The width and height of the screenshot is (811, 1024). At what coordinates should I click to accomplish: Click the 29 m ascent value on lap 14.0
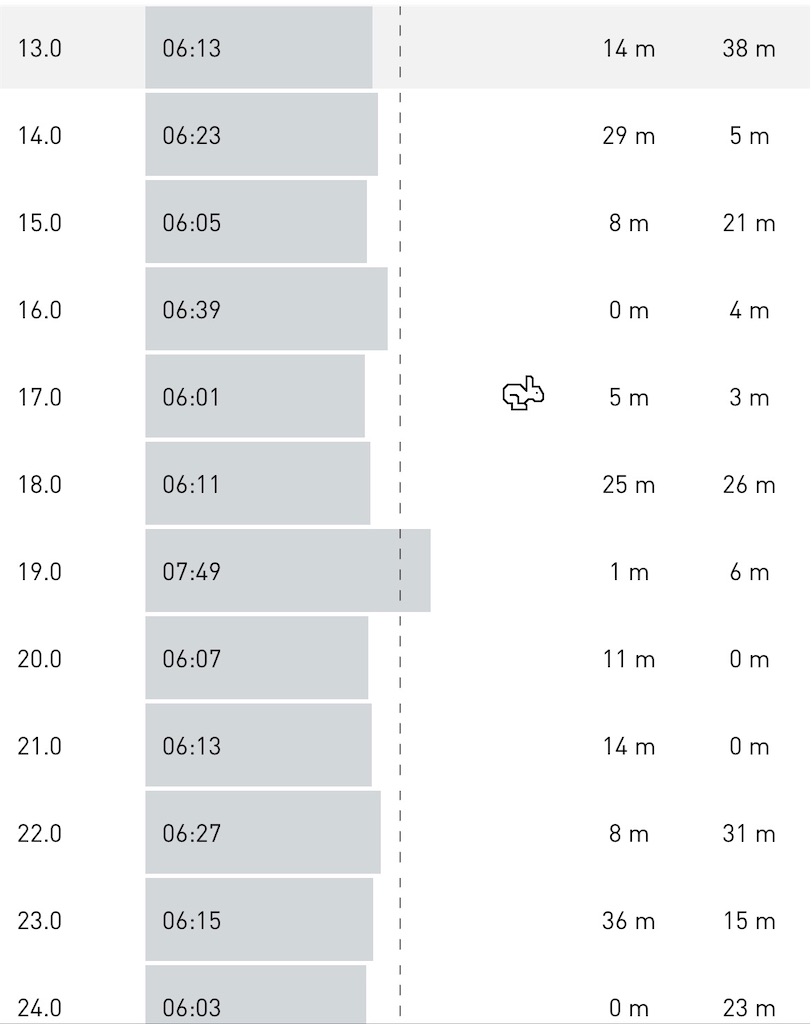[x=628, y=136]
